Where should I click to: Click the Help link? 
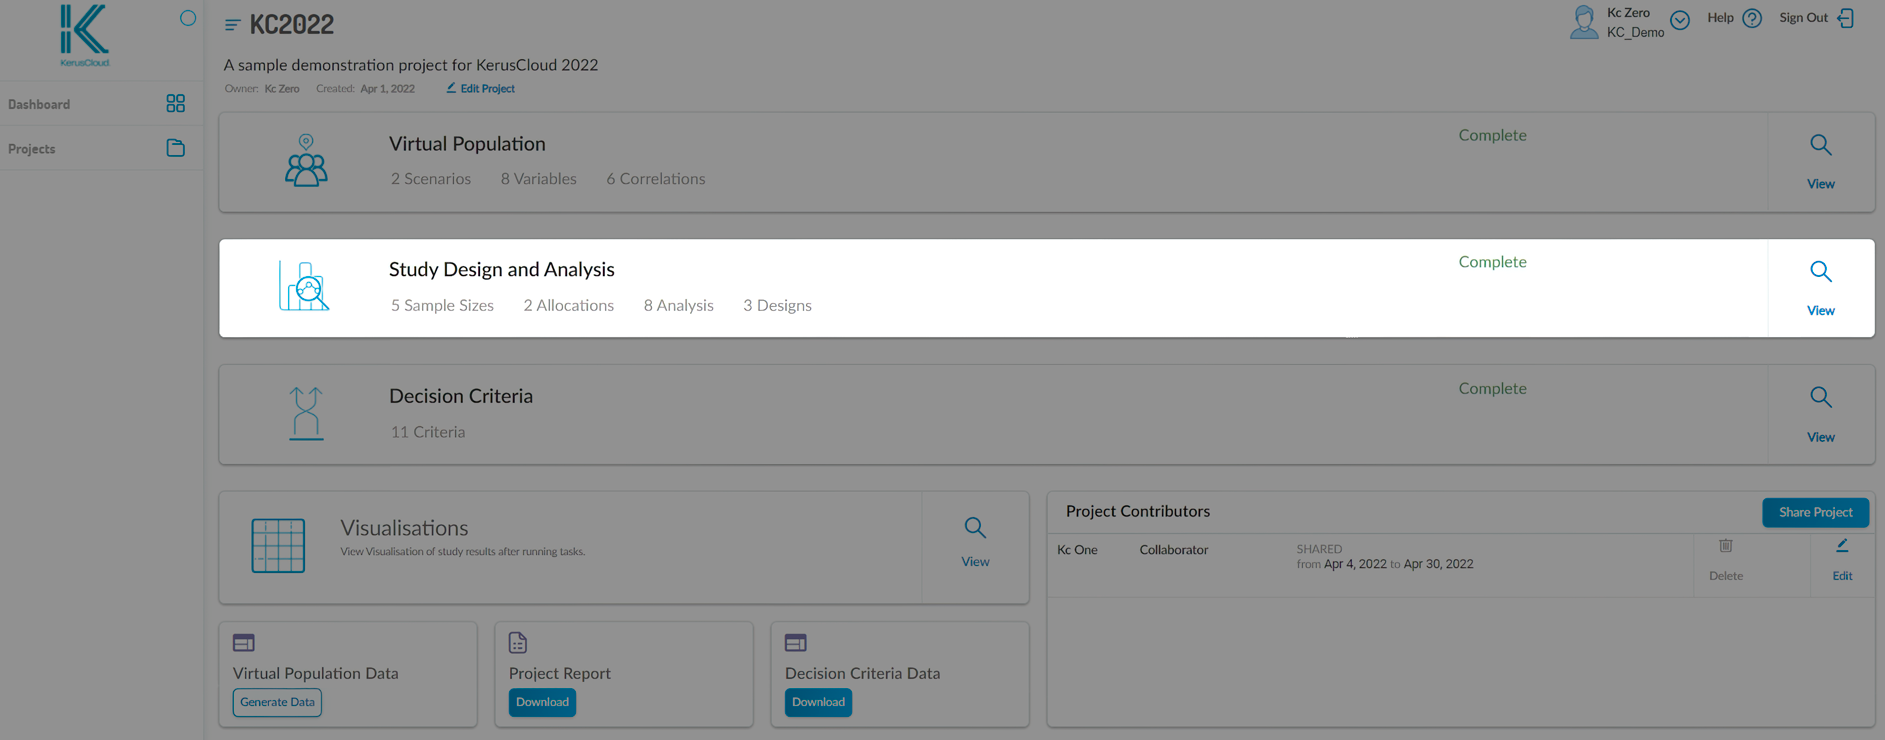click(1720, 18)
